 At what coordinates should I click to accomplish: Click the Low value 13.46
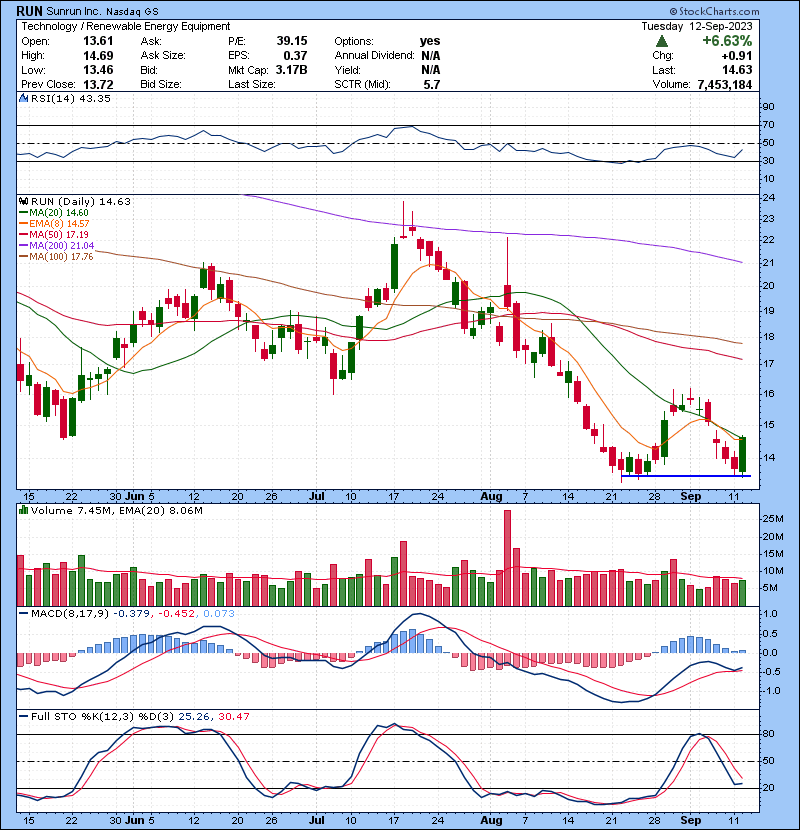(98, 70)
